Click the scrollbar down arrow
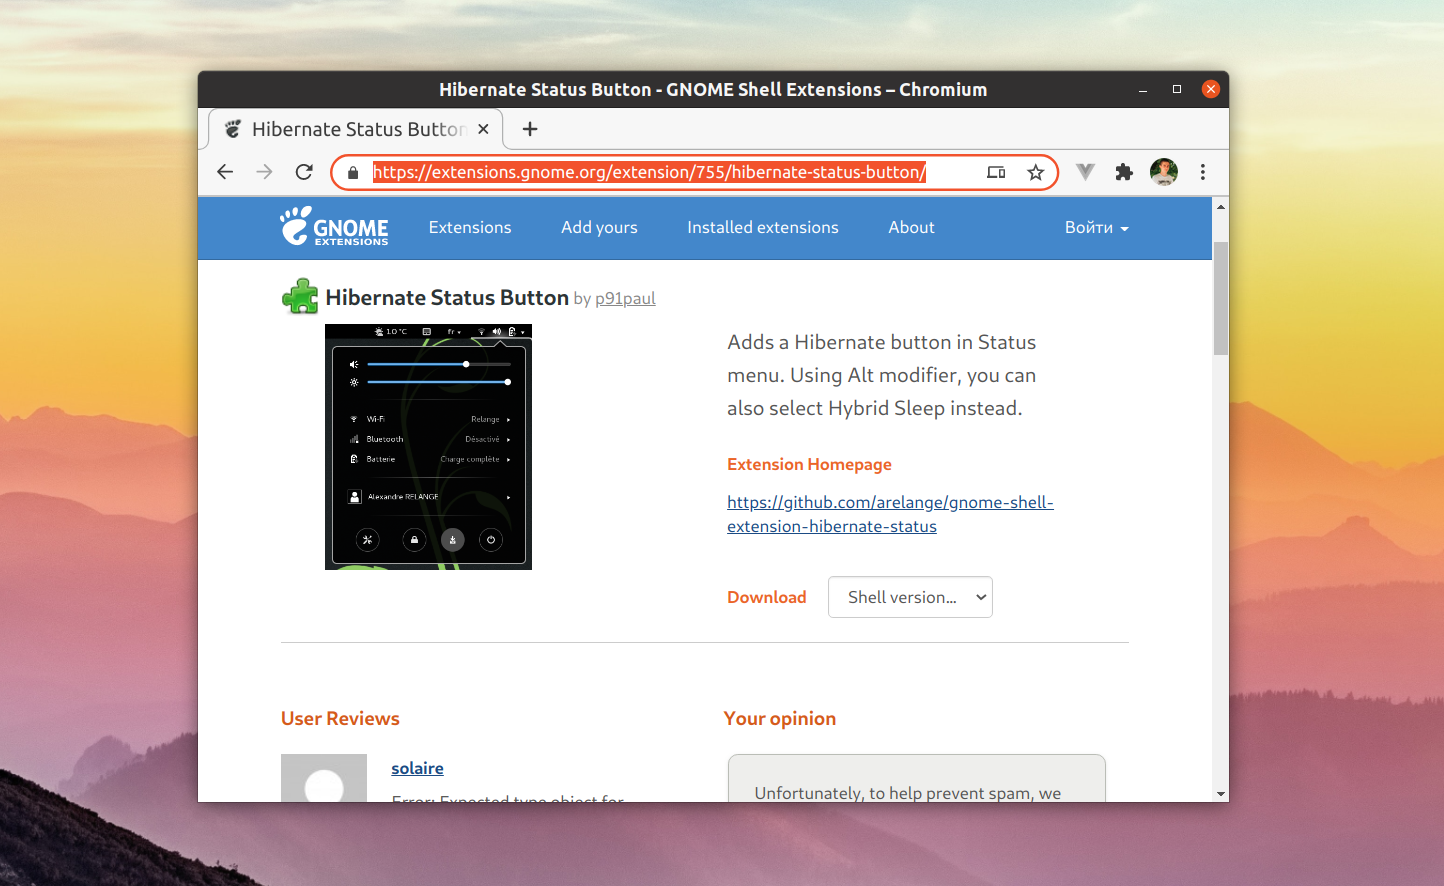The height and width of the screenshot is (886, 1444). 1221,794
